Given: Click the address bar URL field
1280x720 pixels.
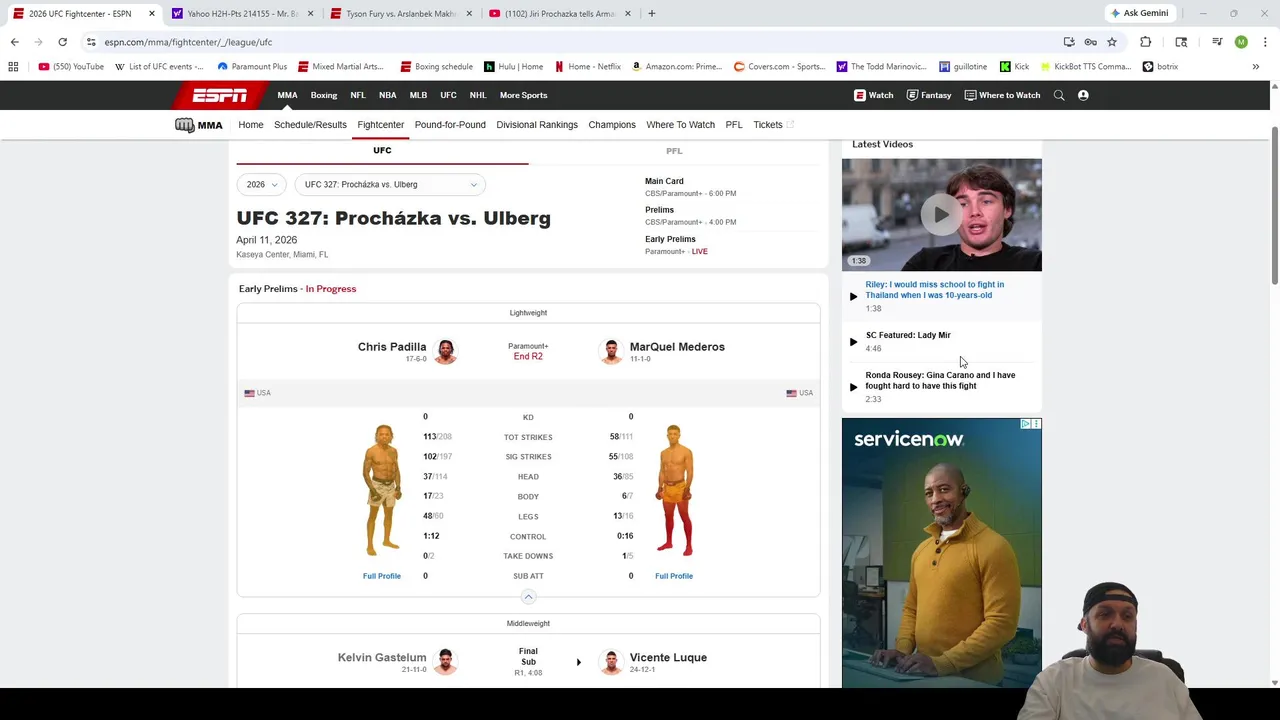Looking at the screenshot, I should pos(570,42).
